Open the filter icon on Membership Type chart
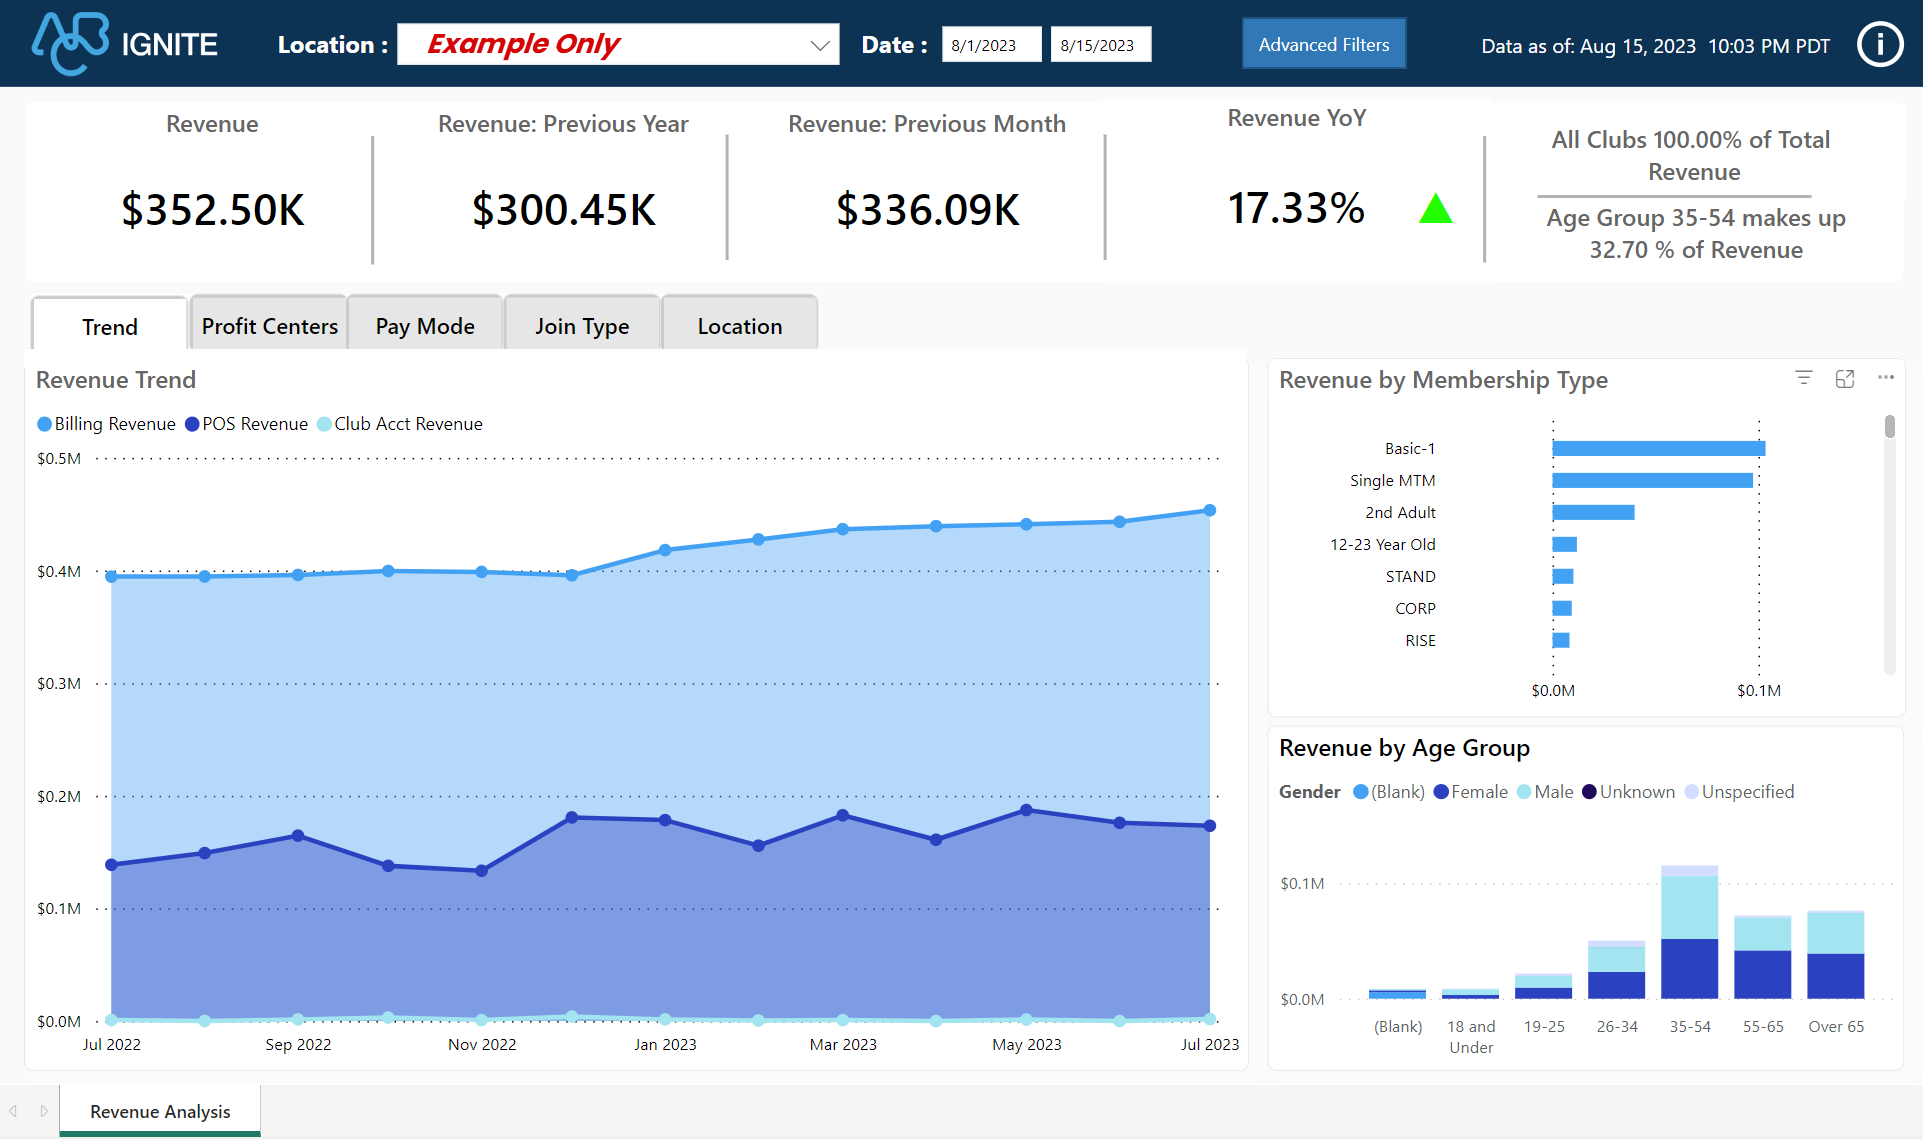 tap(1803, 378)
